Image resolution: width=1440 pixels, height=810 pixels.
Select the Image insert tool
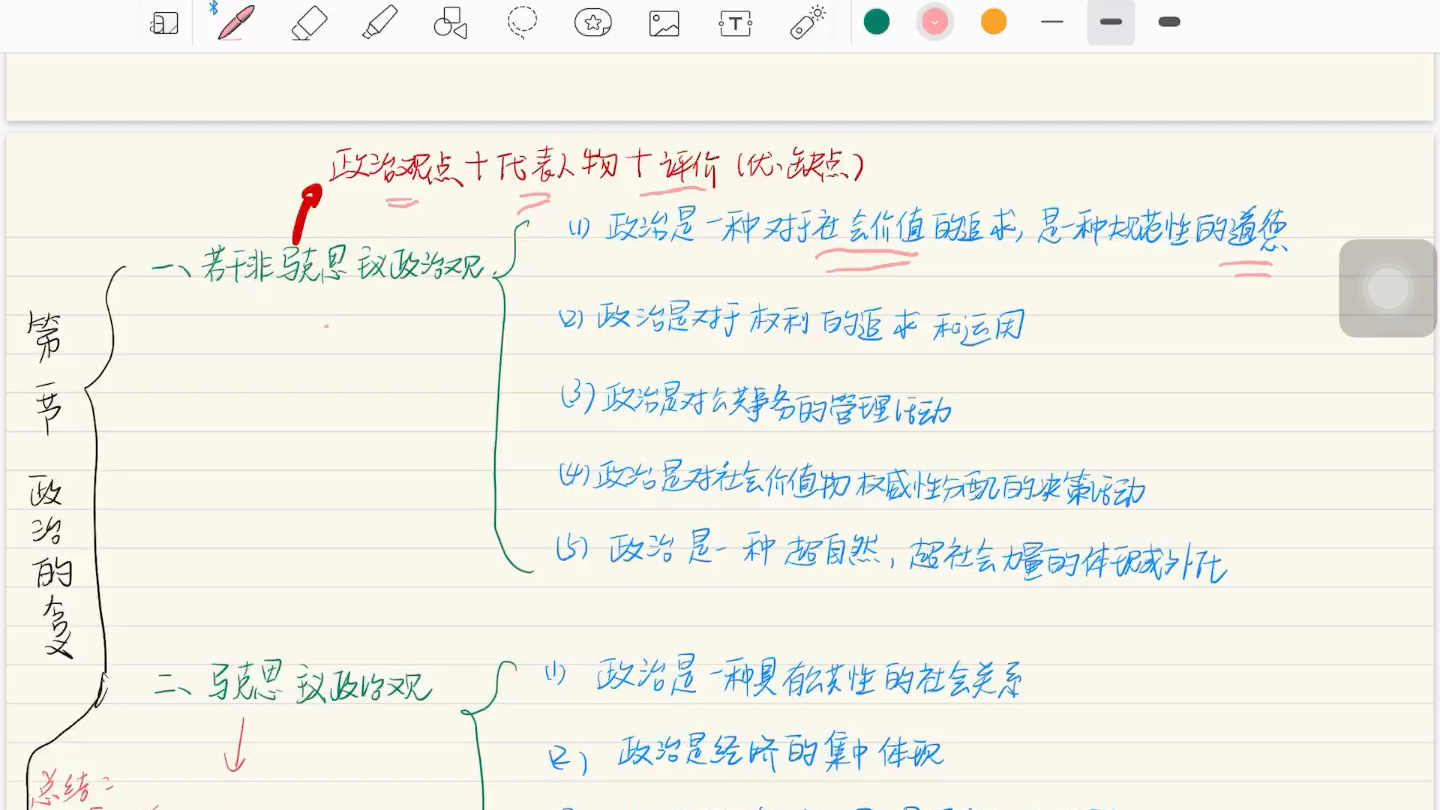pos(664,23)
